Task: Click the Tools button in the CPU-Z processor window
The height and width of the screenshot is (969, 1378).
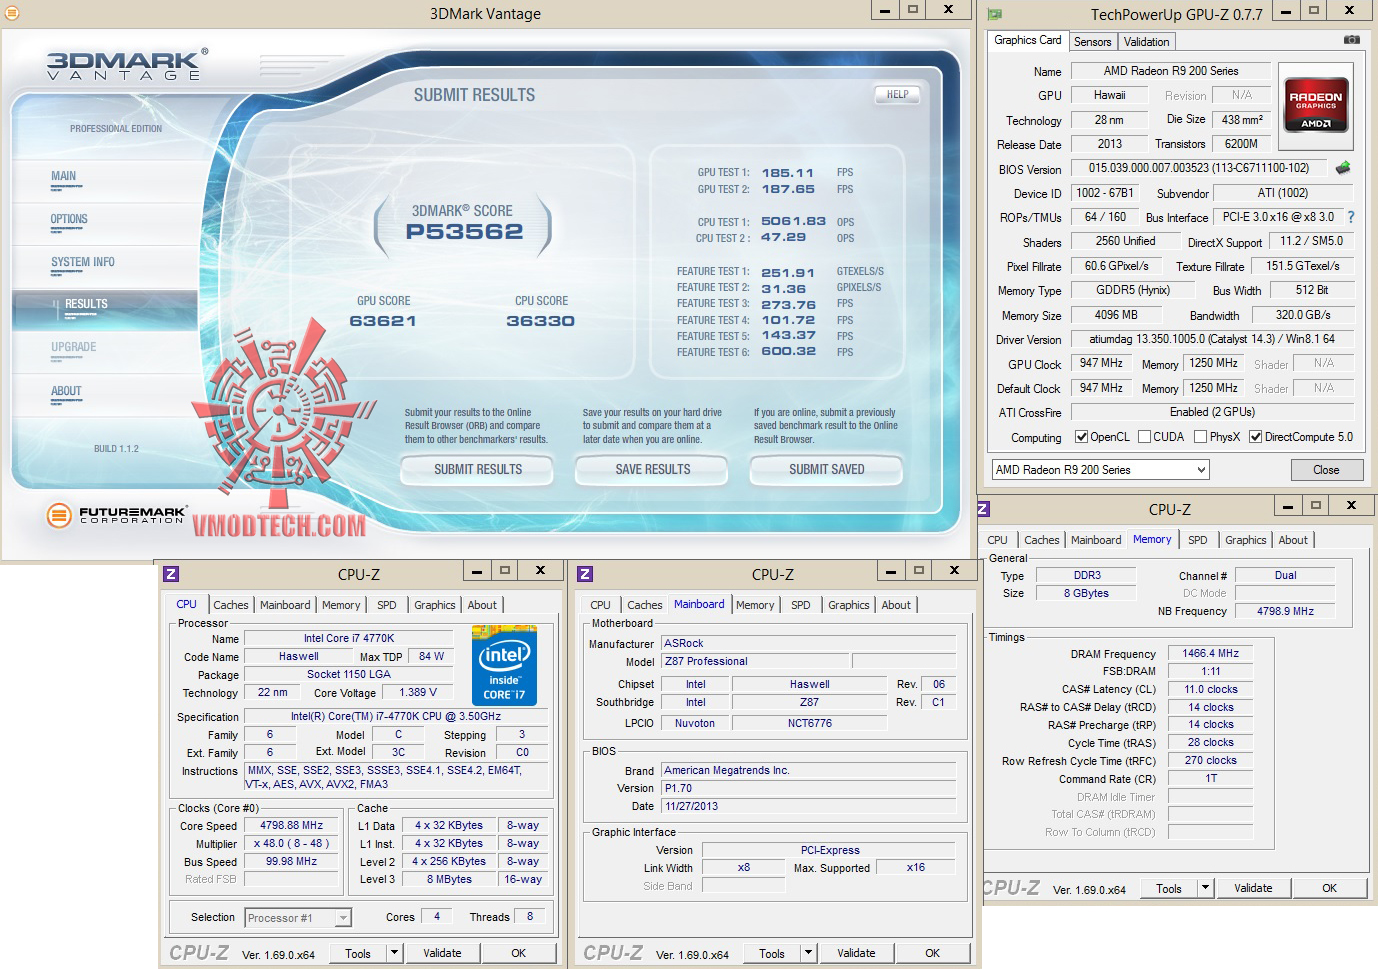Action: click(358, 953)
